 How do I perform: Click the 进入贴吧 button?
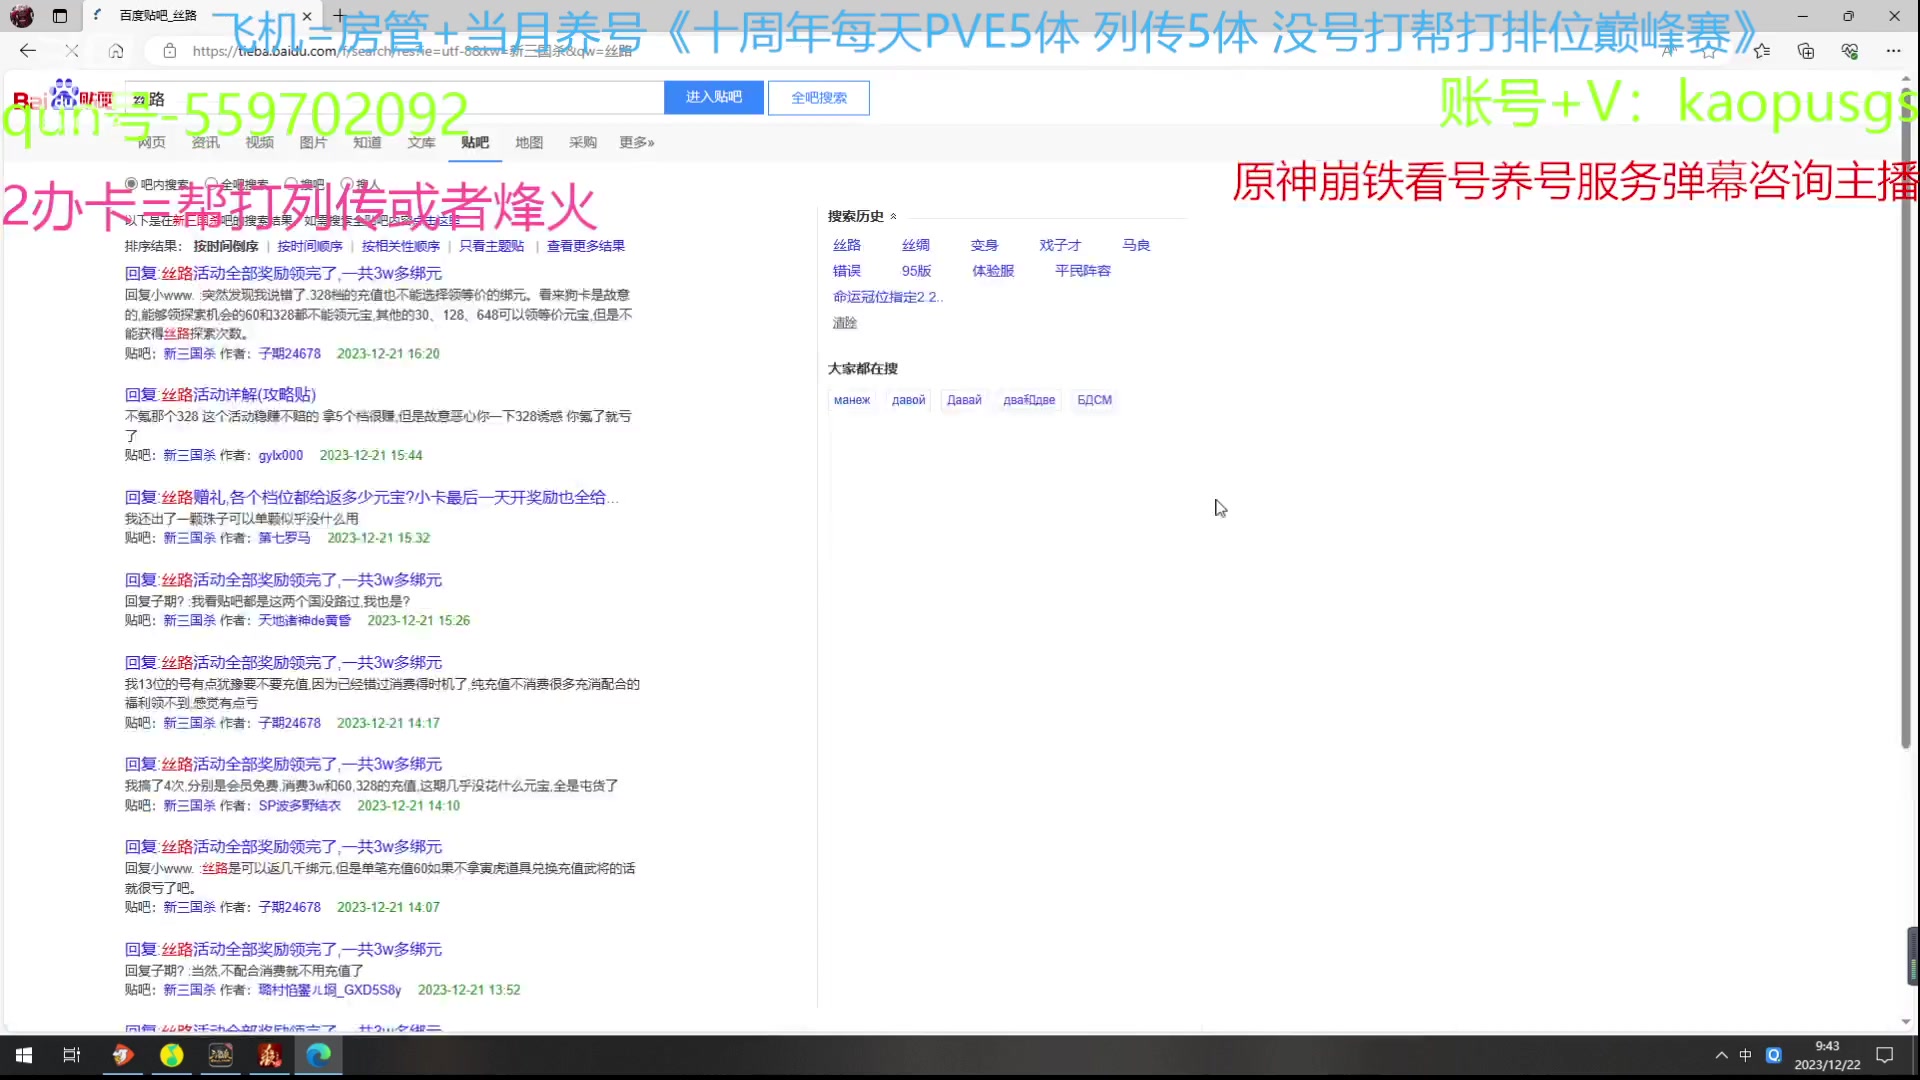pyautogui.click(x=714, y=97)
